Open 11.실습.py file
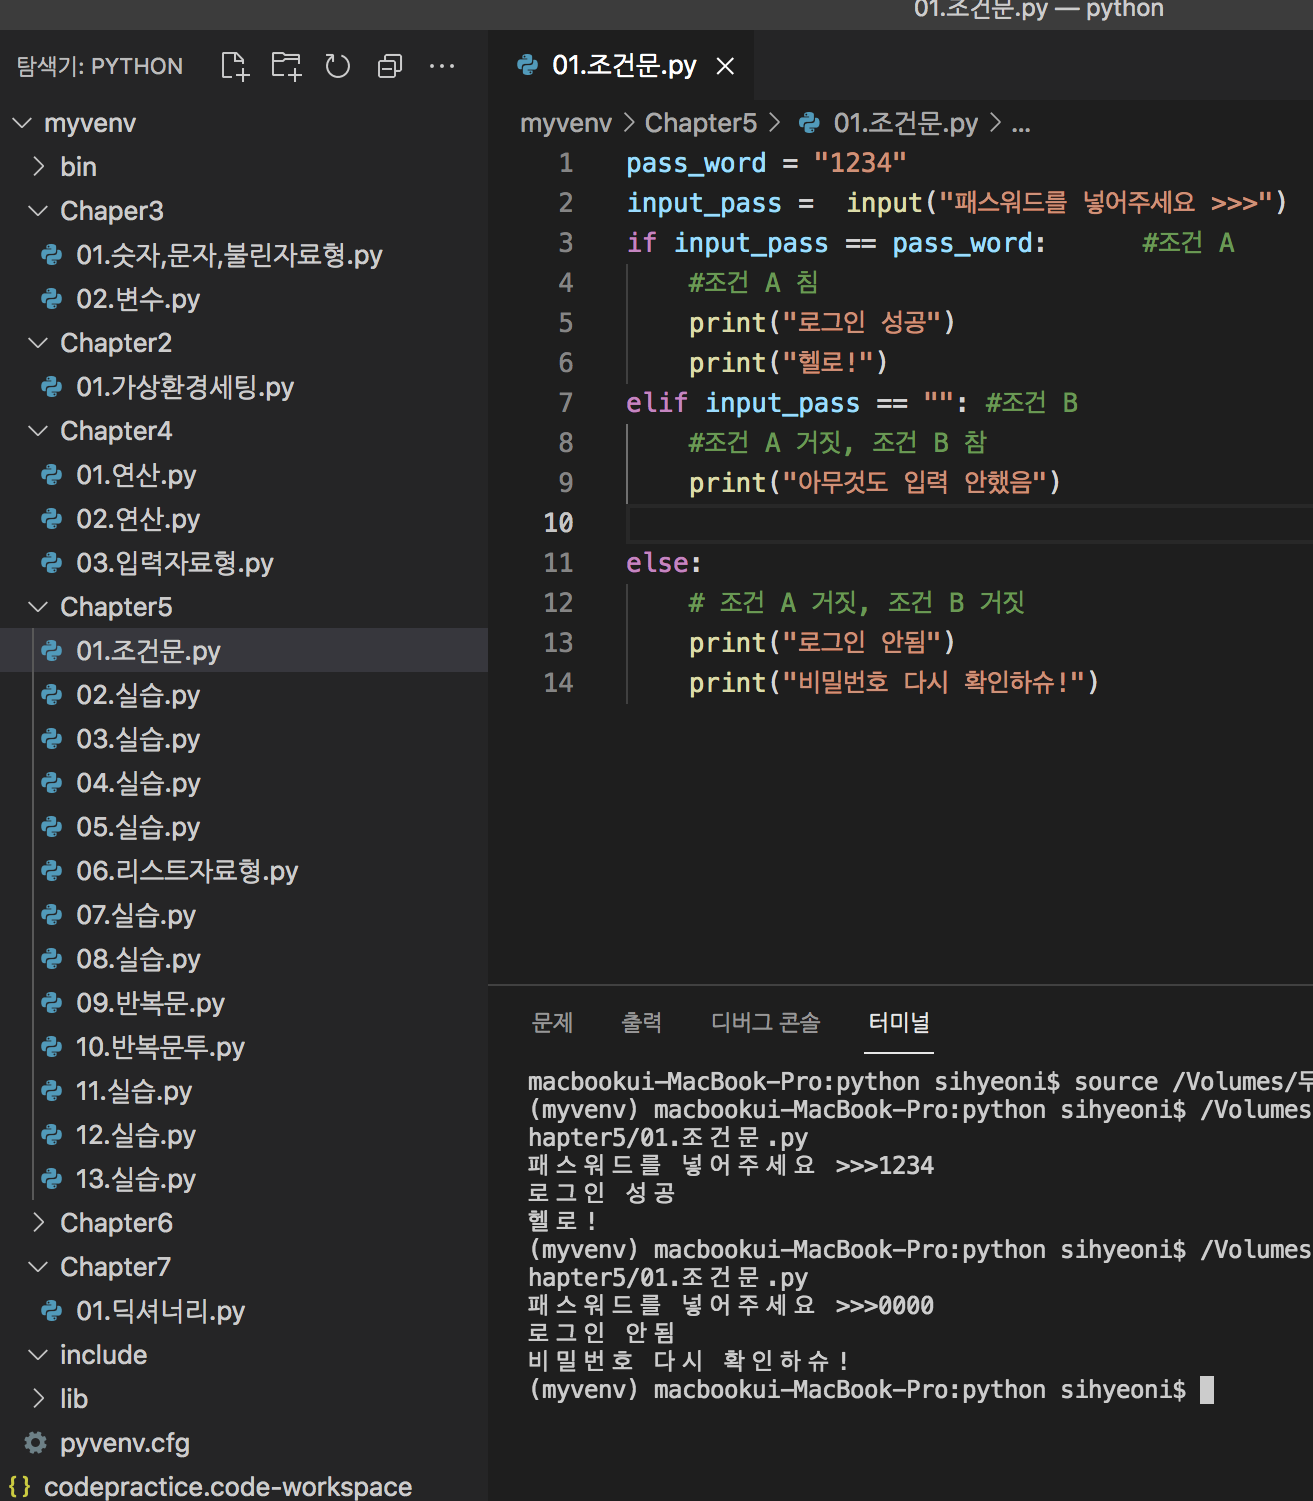This screenshot has height=1501, width=1313. pos(244,1091)
